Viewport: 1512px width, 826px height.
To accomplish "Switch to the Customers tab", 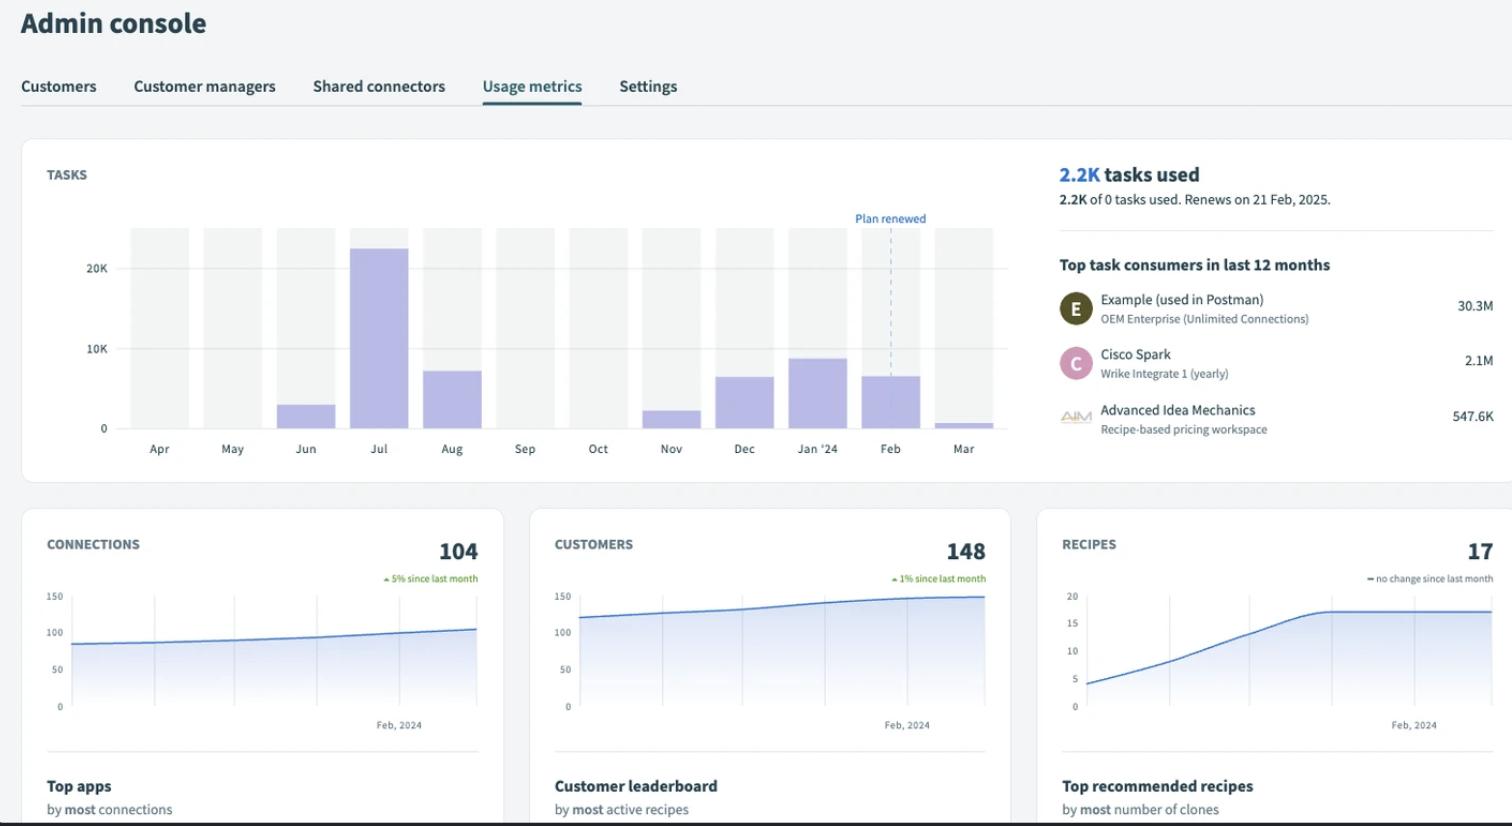I will 58,87.
